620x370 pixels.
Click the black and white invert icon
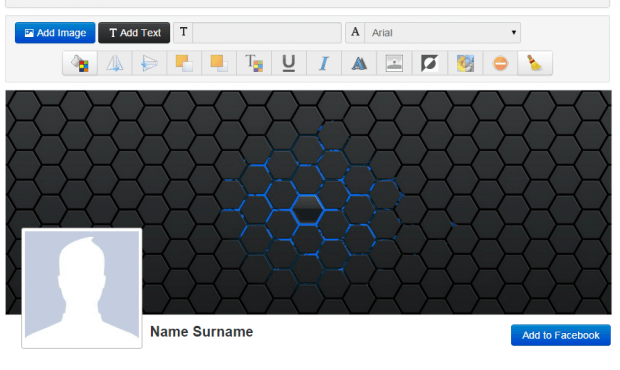pyautogui.click(x=430, y=63)
